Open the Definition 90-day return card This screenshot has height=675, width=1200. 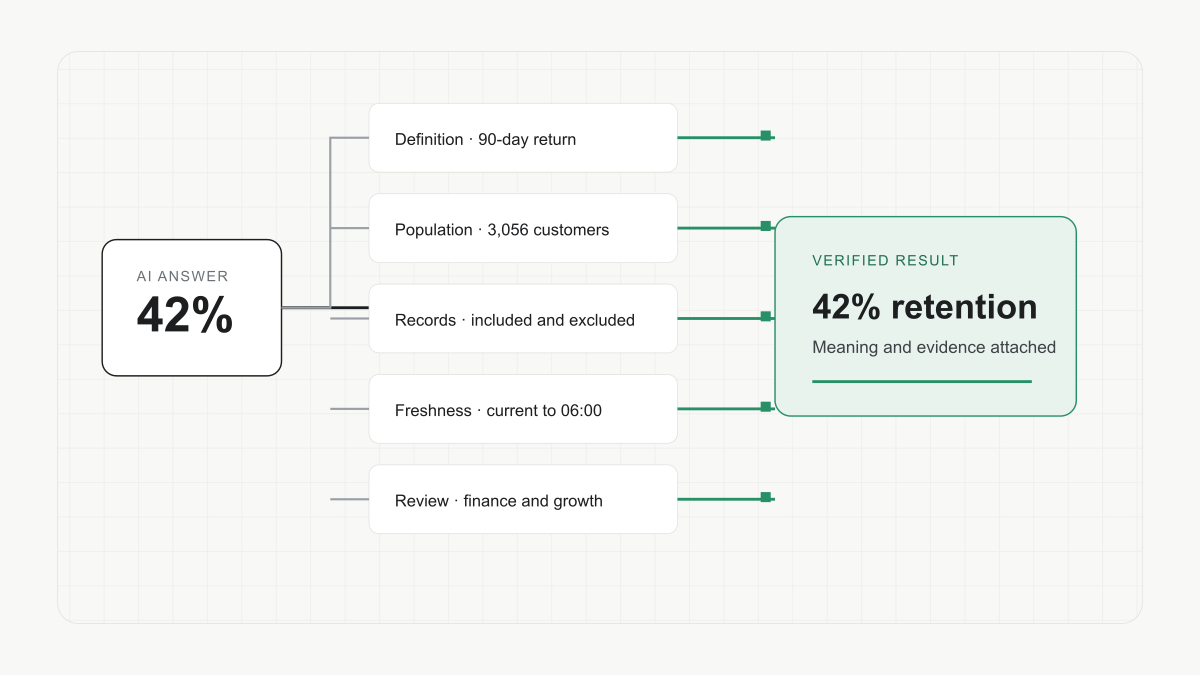(x=523, y=138)
